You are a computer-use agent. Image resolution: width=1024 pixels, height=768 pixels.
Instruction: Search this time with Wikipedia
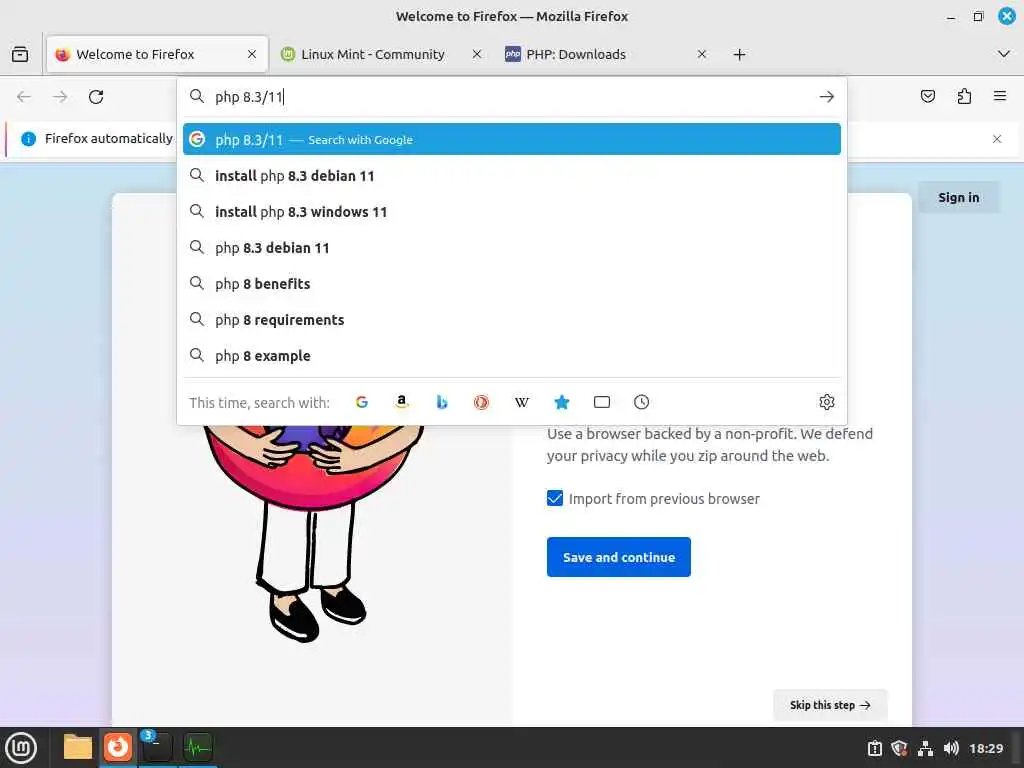(521, 402)
